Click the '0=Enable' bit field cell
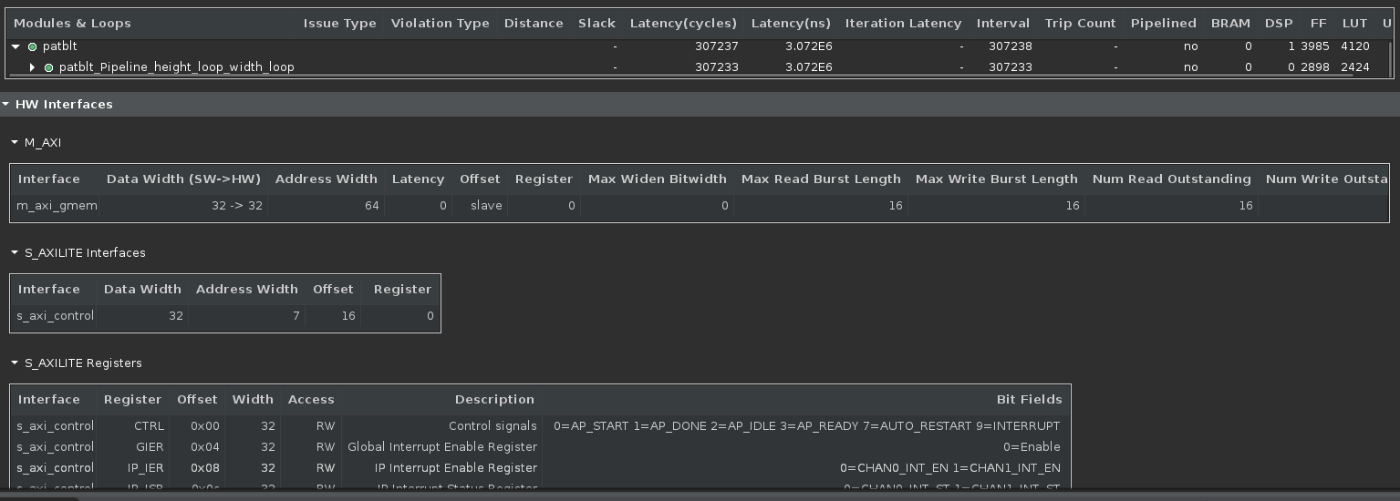 pyautogui.click(x=1032, y=447)
